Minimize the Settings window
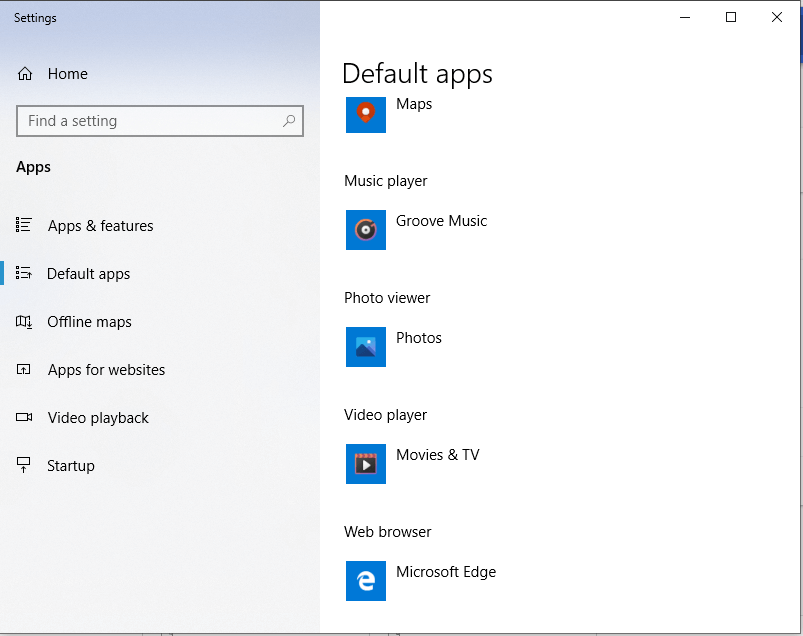 pos(685,17)
